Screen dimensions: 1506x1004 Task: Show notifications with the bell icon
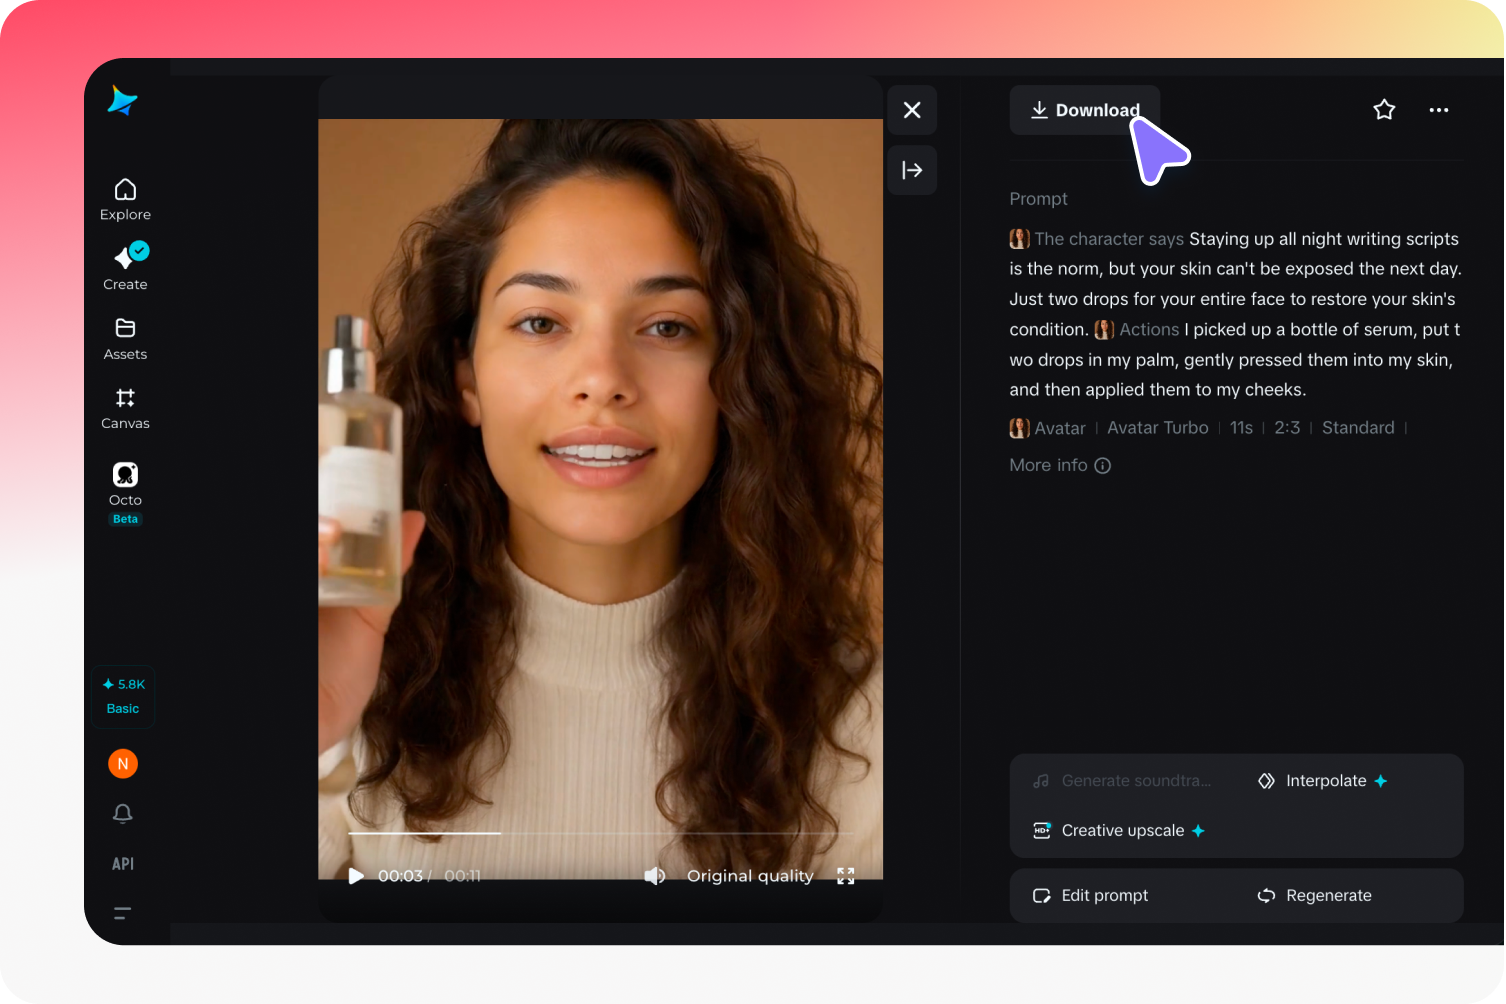pos(123,814)
